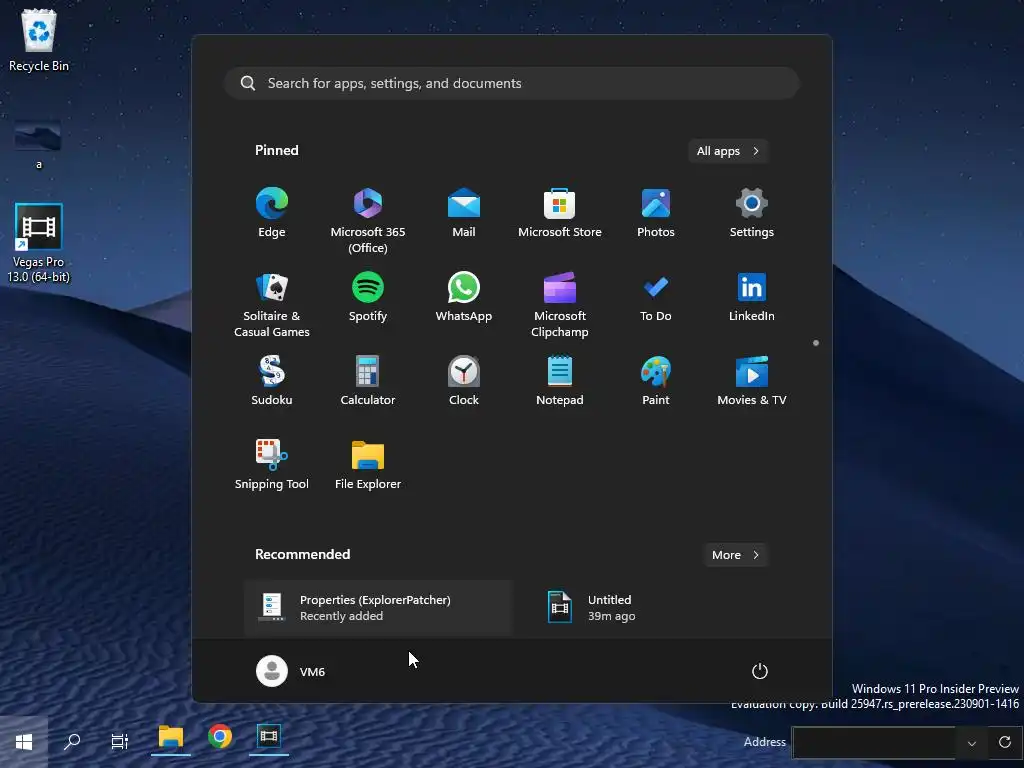The width and height of the screenshot is (1024, 768).
Task: Launch Solitaire & Casual Games
Action: 272,305
